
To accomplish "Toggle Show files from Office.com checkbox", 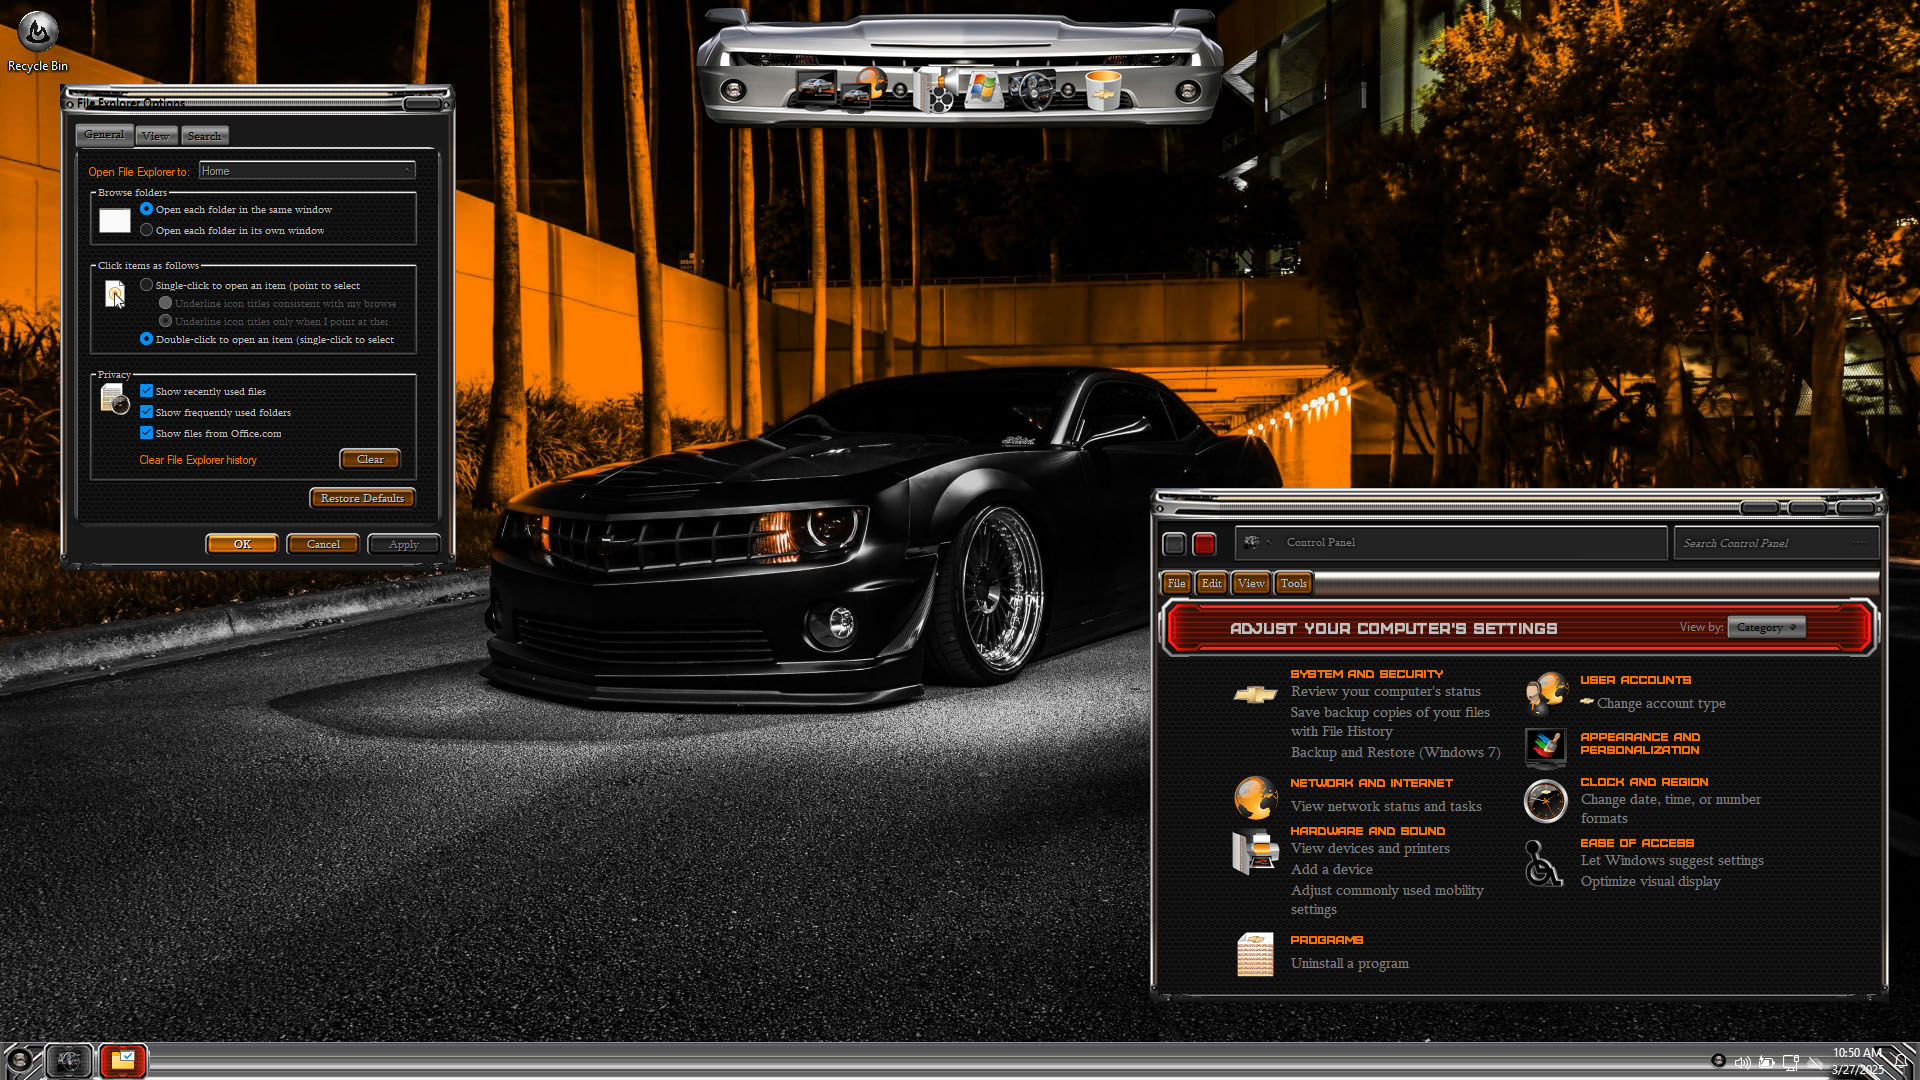I will pos(147,433).
